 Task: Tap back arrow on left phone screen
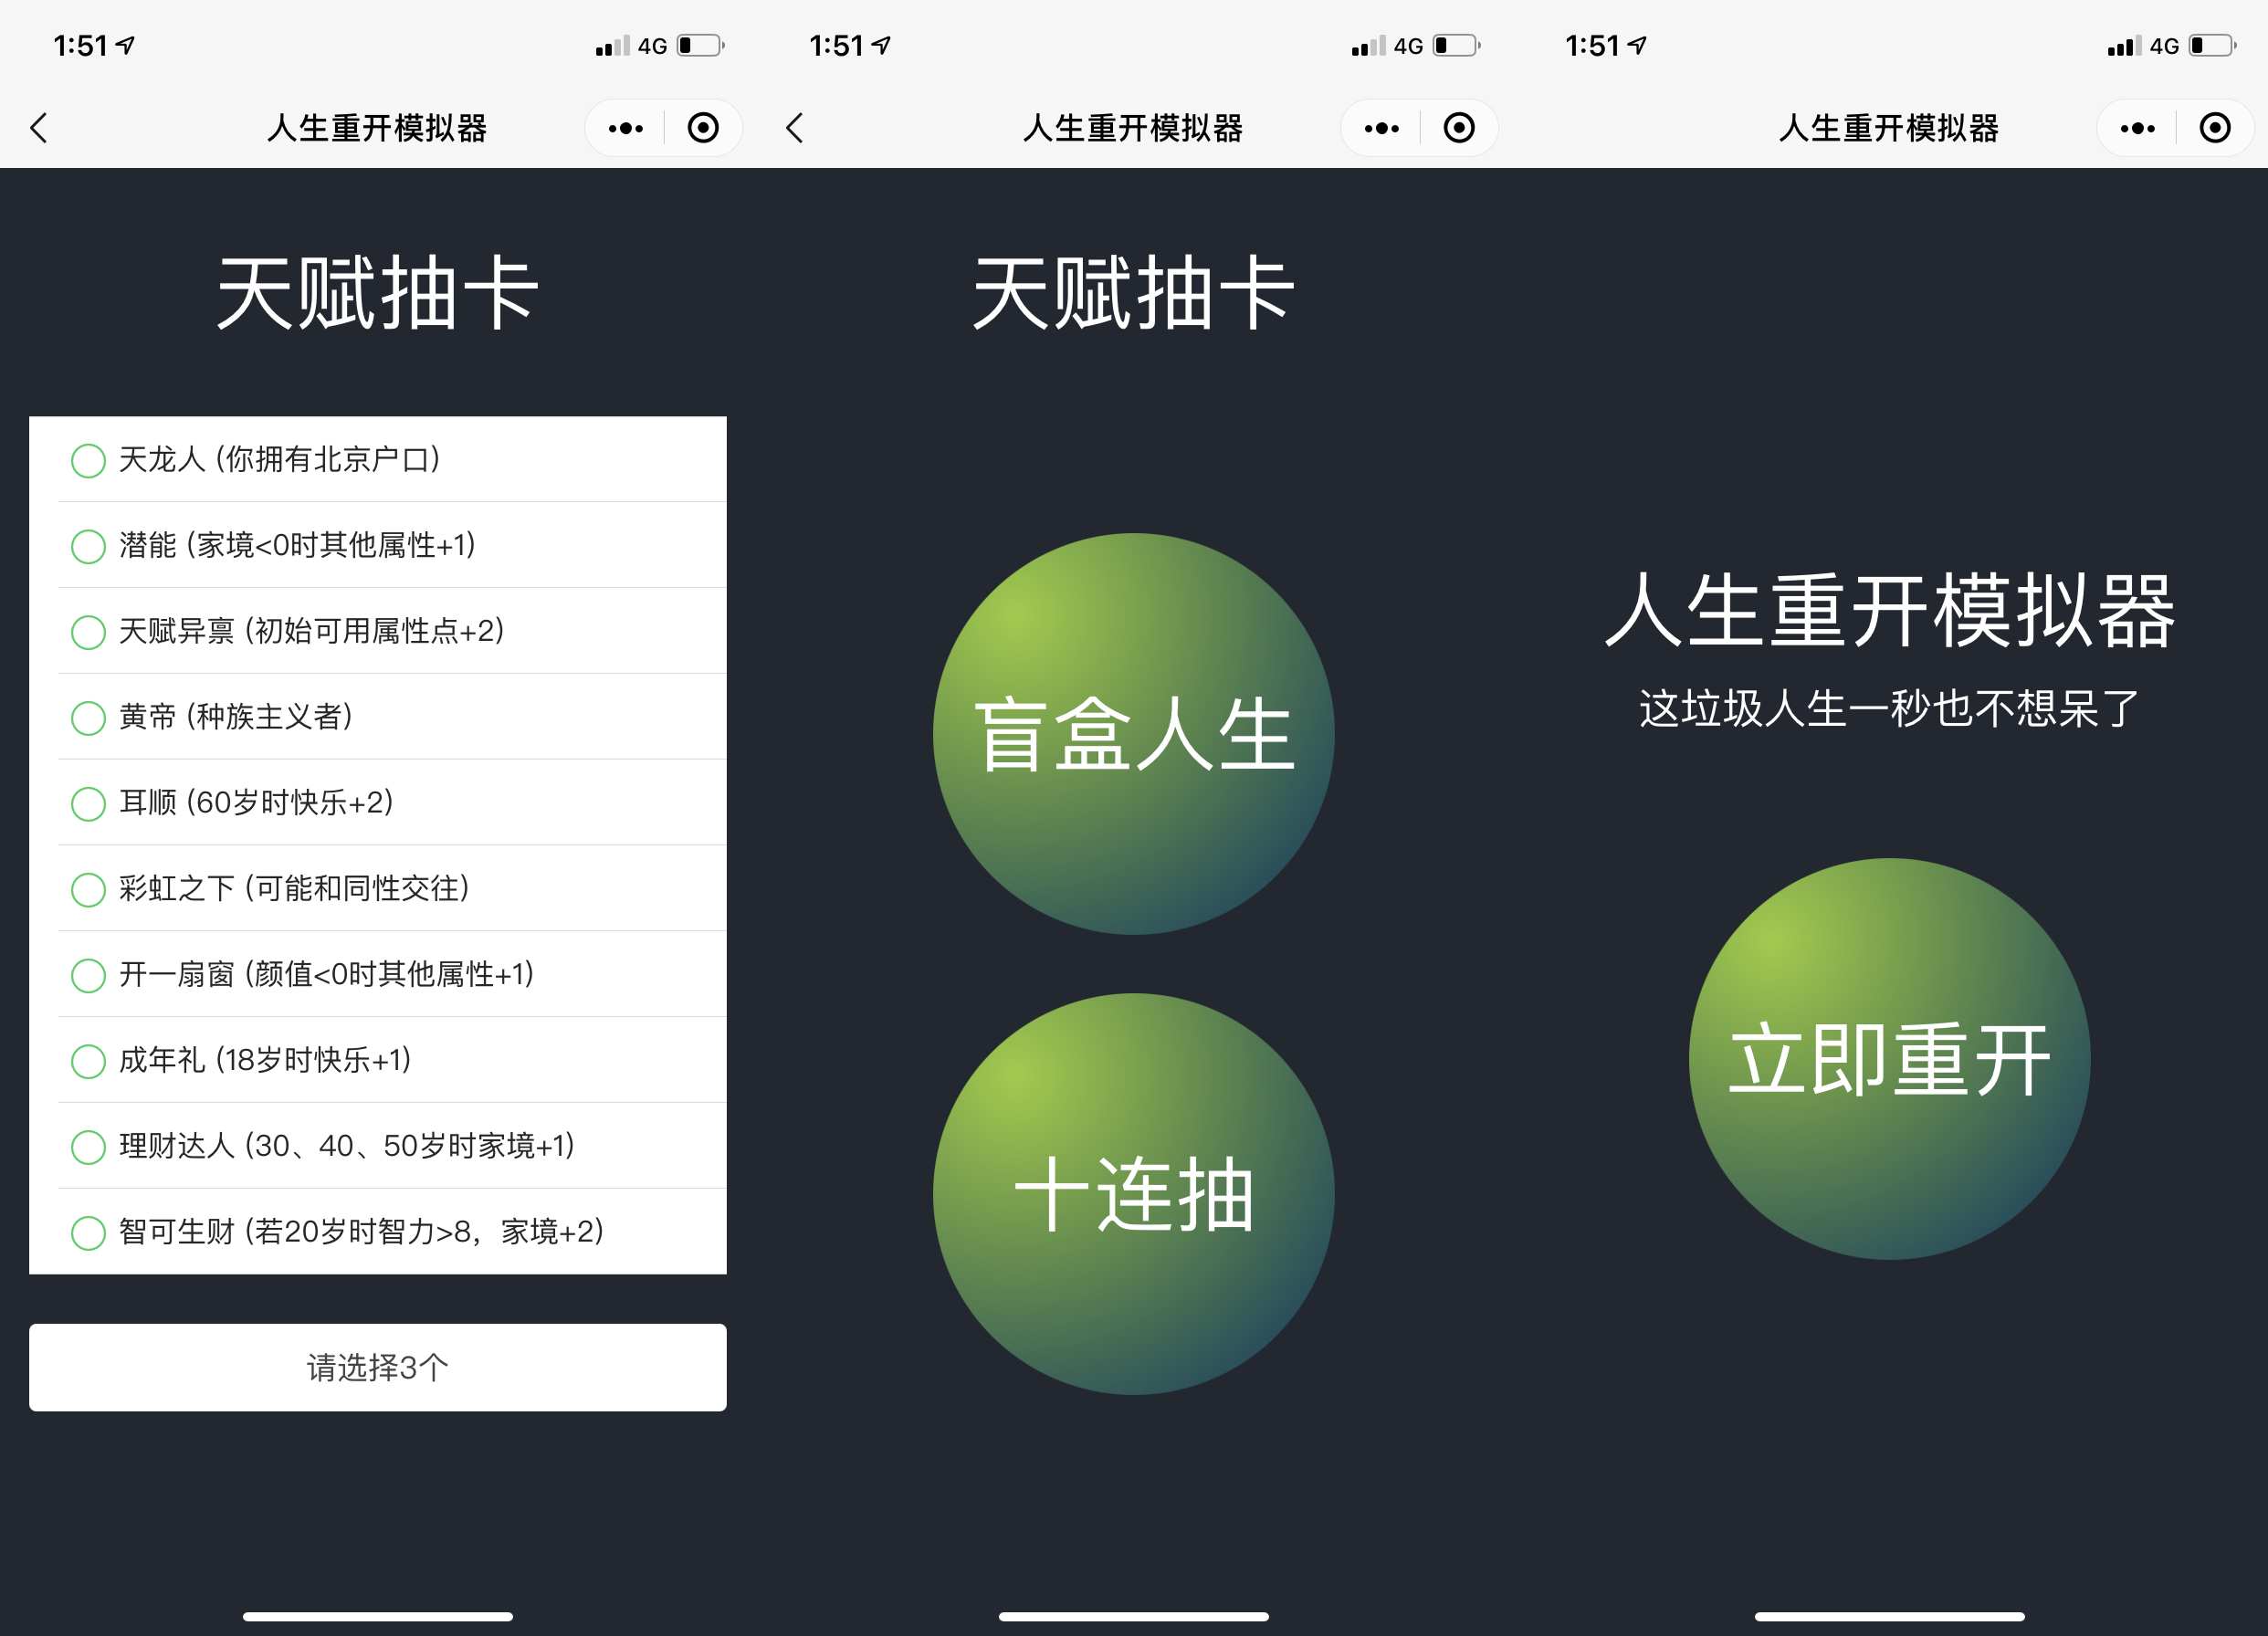pyautogui.click(x=39, y=128)
